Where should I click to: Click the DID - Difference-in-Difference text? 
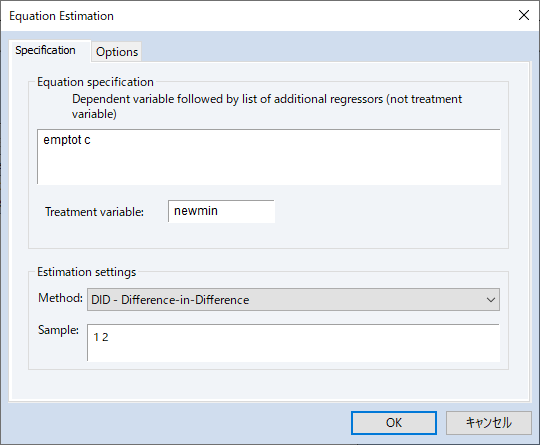pos(170,300)
